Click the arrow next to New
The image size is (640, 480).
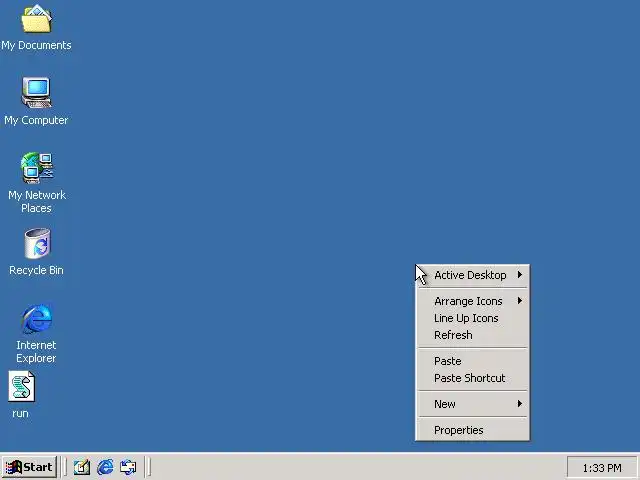click(520, 404)
